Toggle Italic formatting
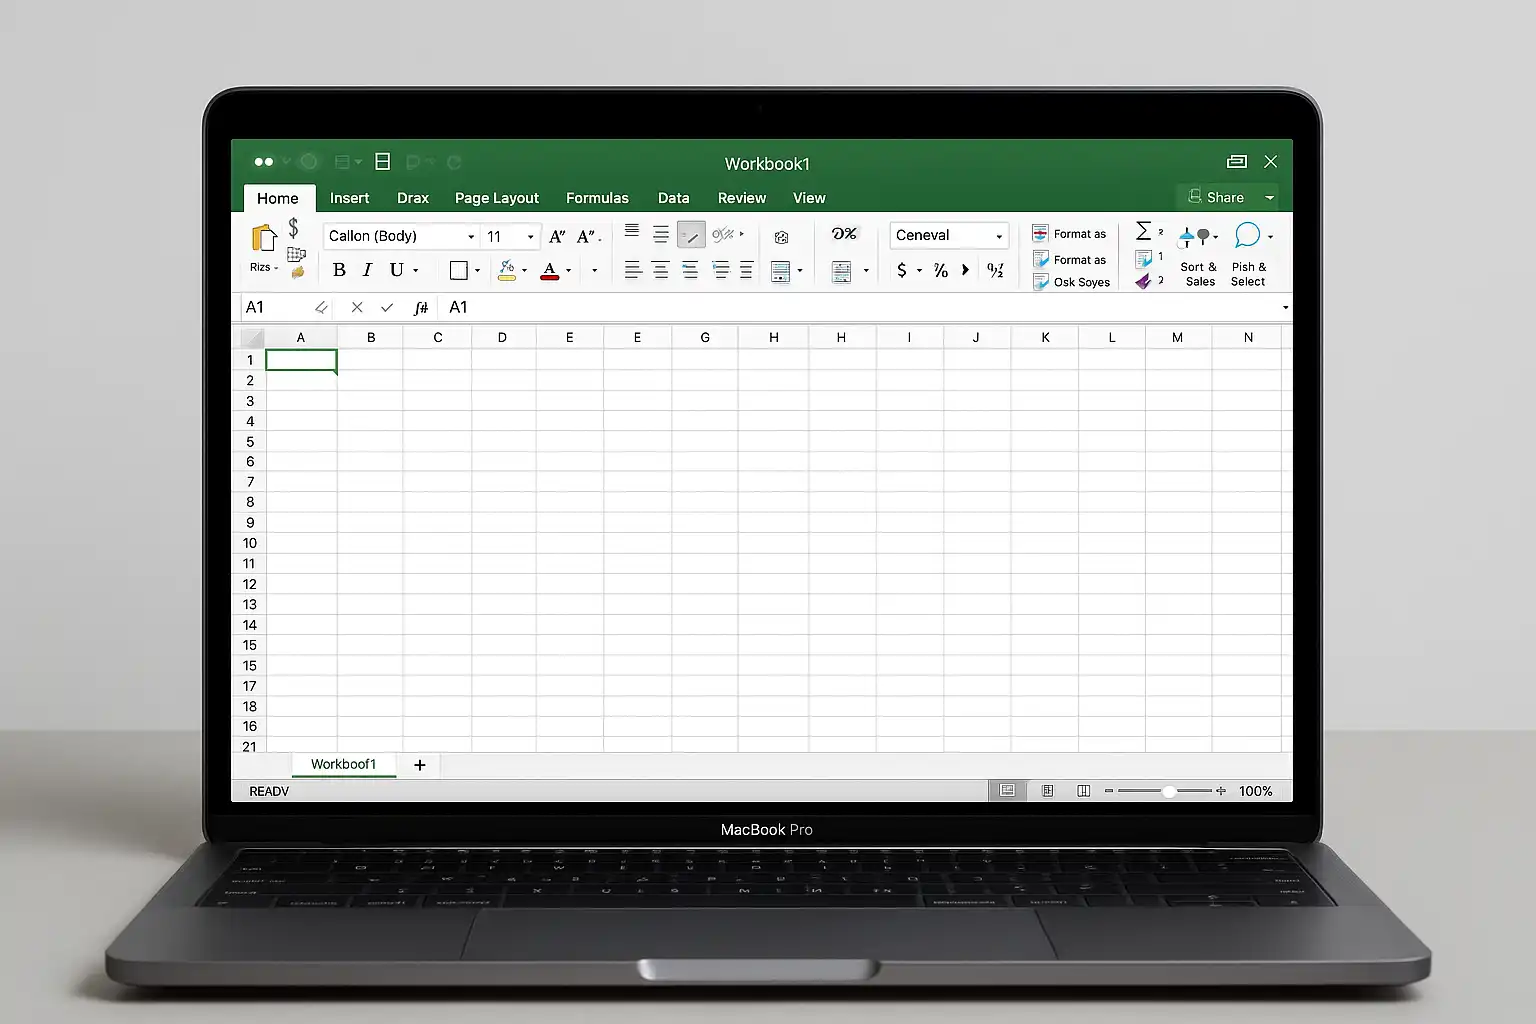Viewport: 1536px width, 1024px height. [367, 270]
